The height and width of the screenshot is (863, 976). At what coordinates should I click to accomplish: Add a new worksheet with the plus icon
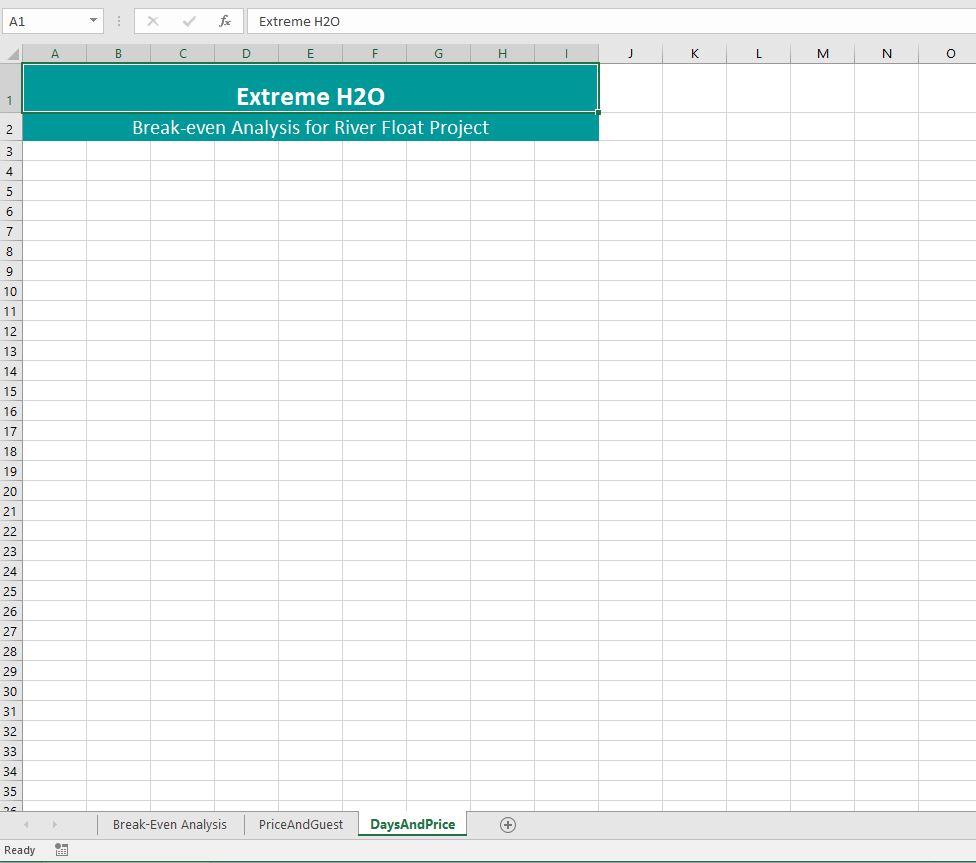(508, 824)
